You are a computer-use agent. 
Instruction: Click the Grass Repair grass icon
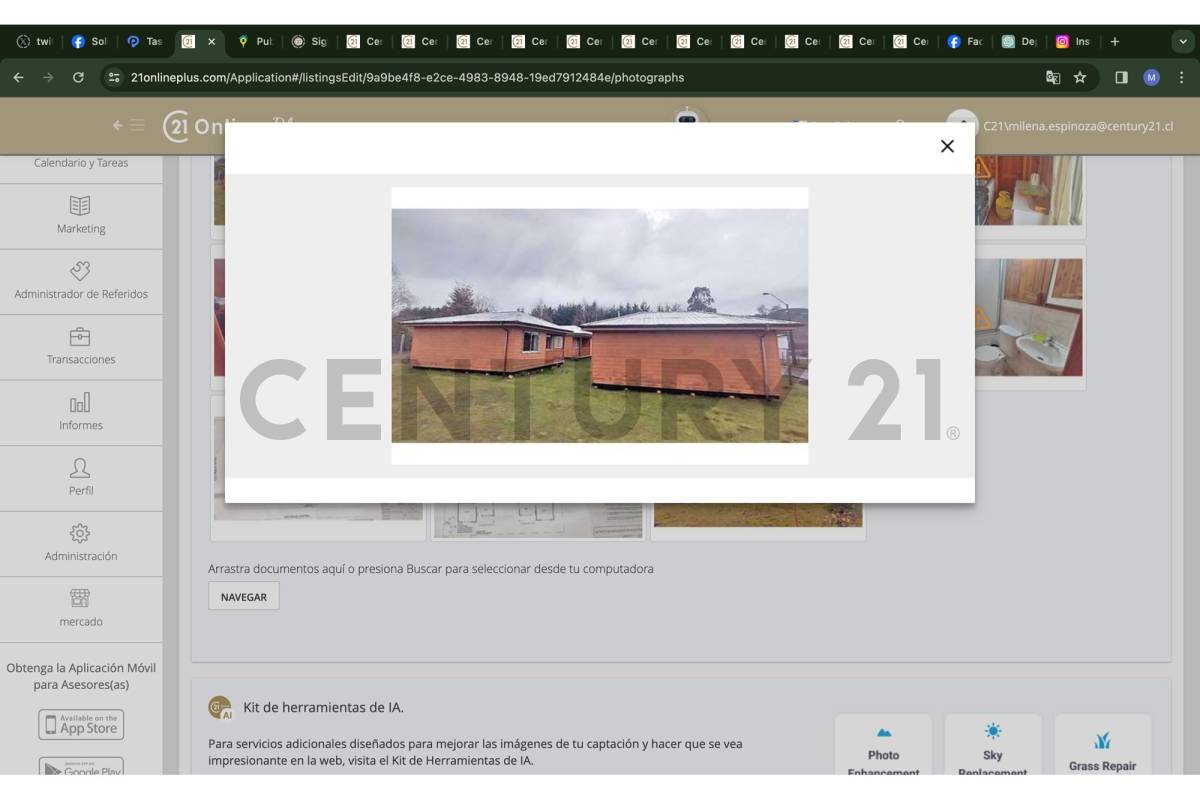(1103, 741)
